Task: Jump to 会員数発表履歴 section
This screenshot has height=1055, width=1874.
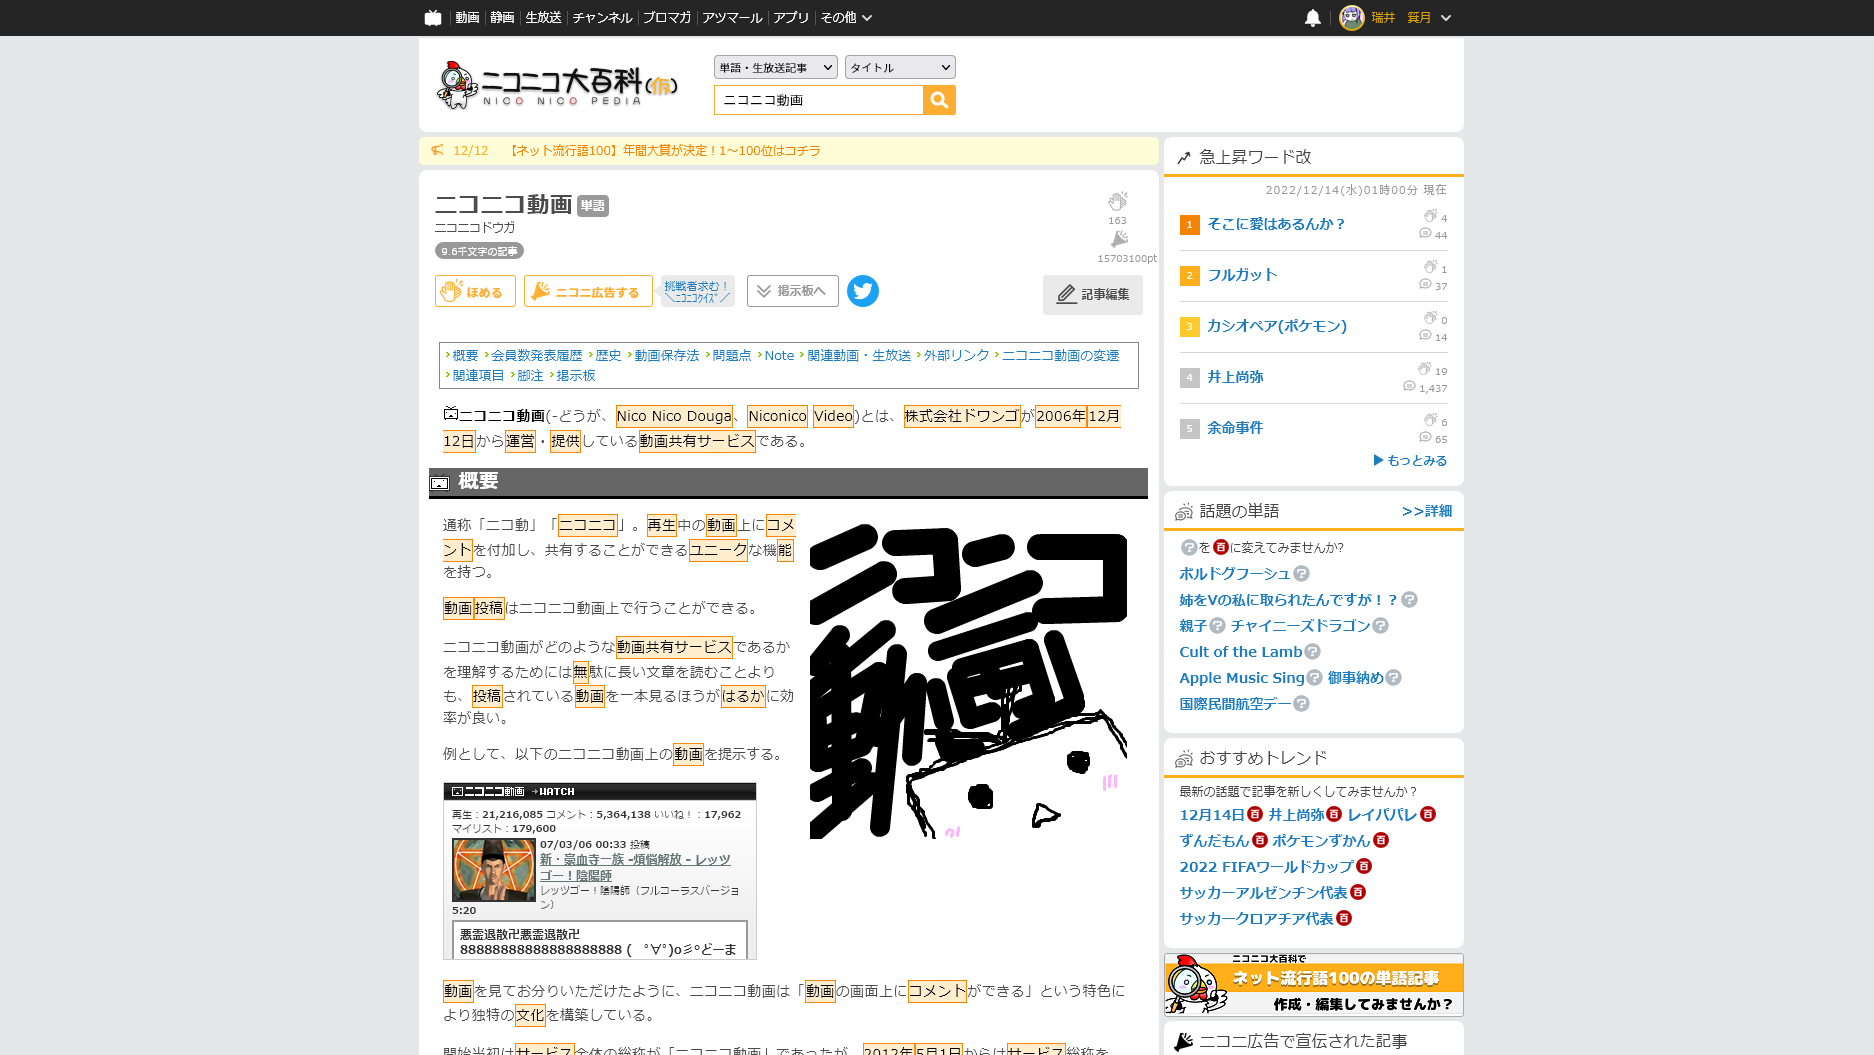Action: point(536,356)
